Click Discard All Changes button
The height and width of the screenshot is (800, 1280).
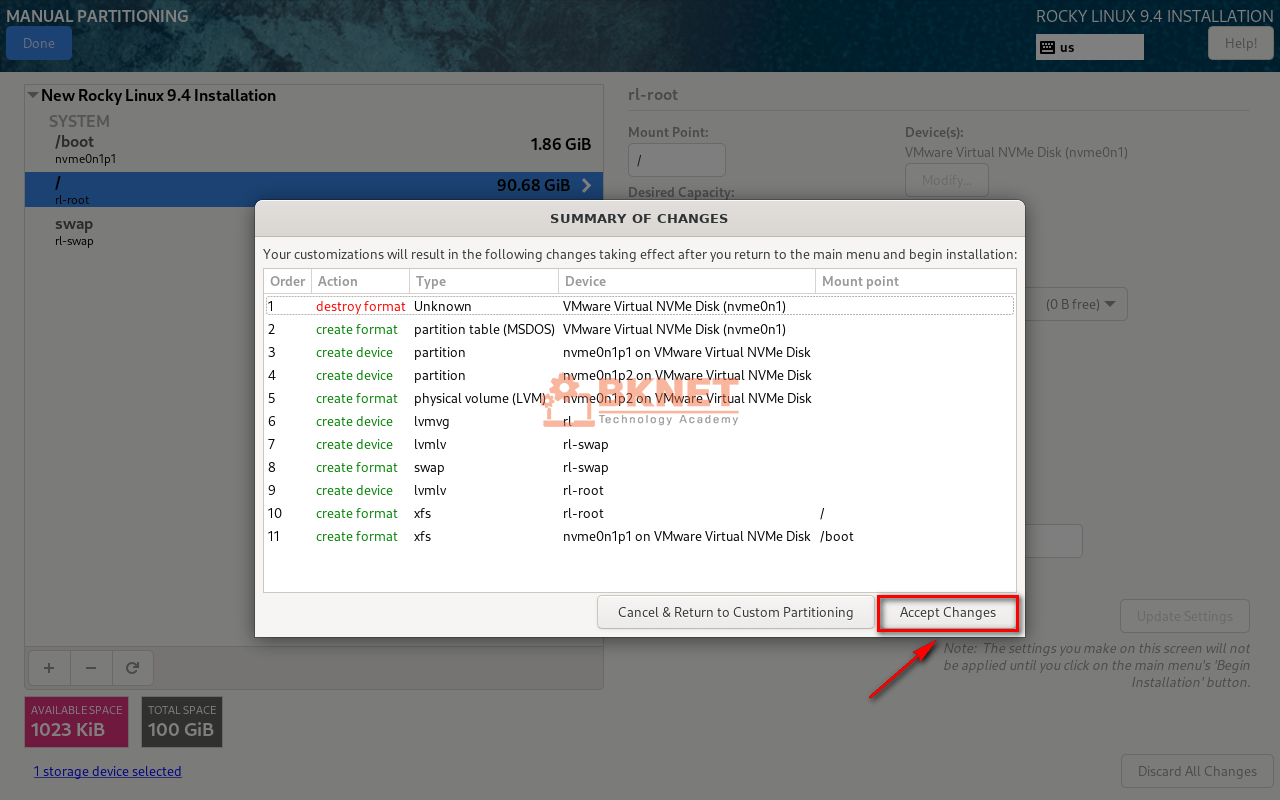point(1197,771)
